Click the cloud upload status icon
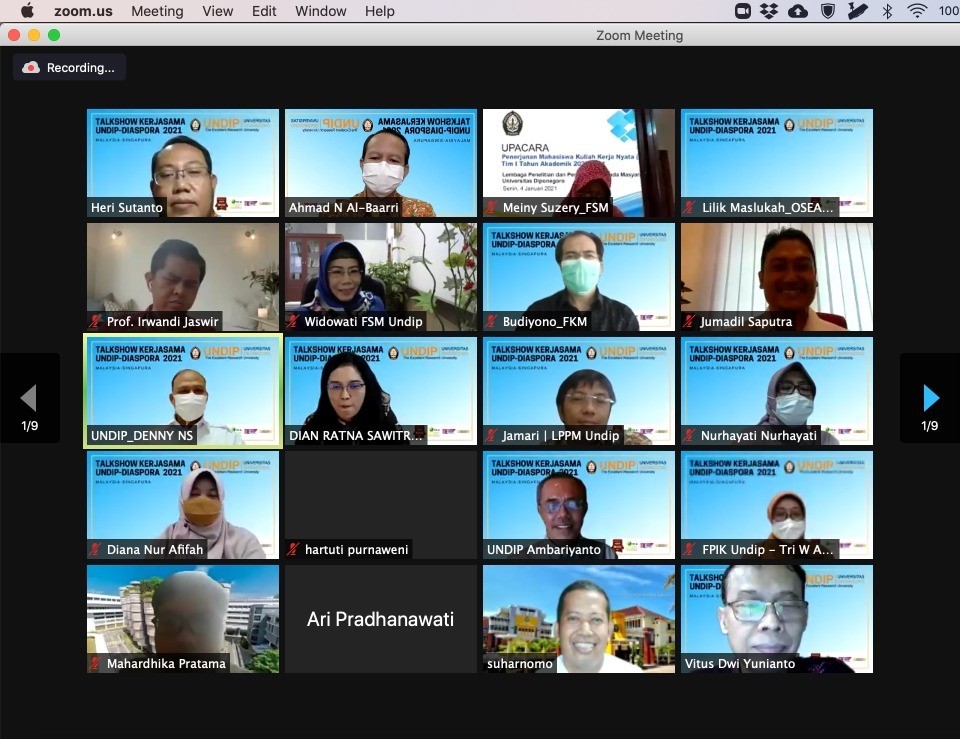 (798, 11)
